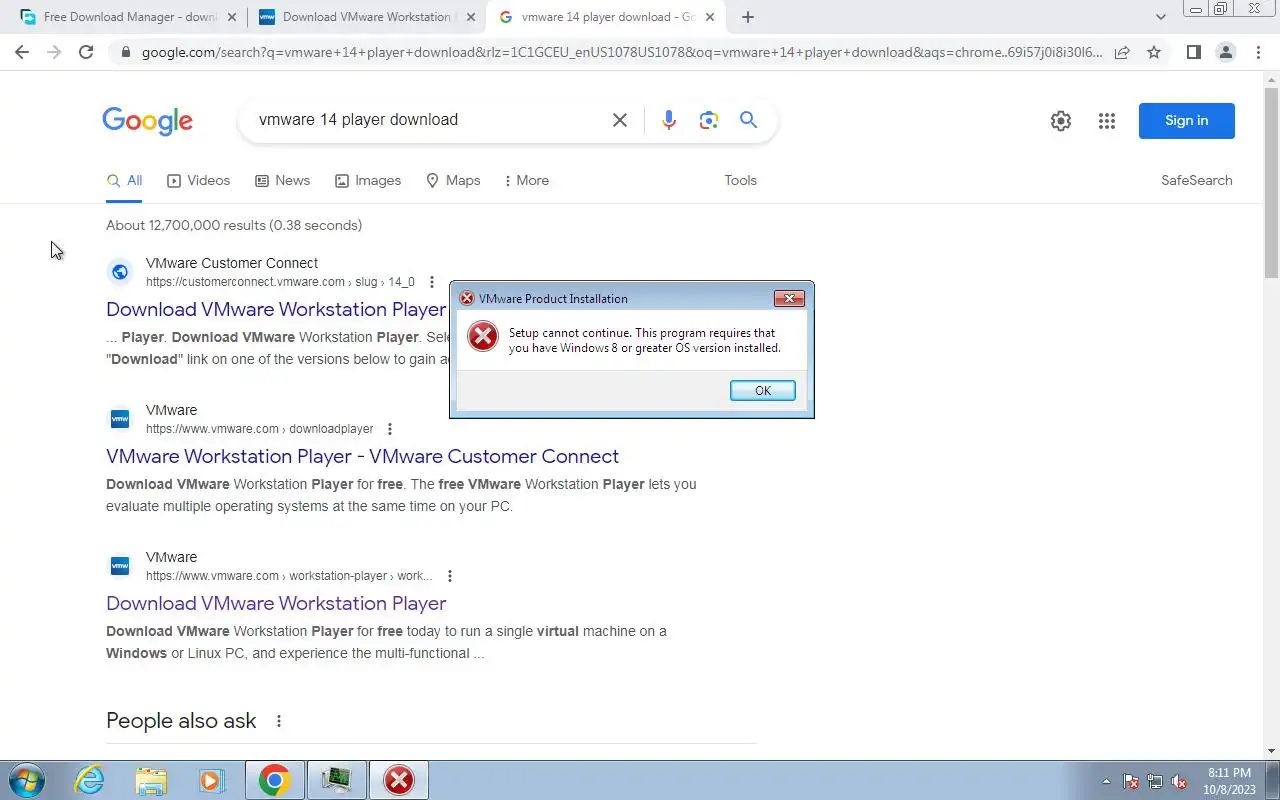The image size is (1280, 800).
Task: Focus the VMware error taskbar item
Action: 399,780
